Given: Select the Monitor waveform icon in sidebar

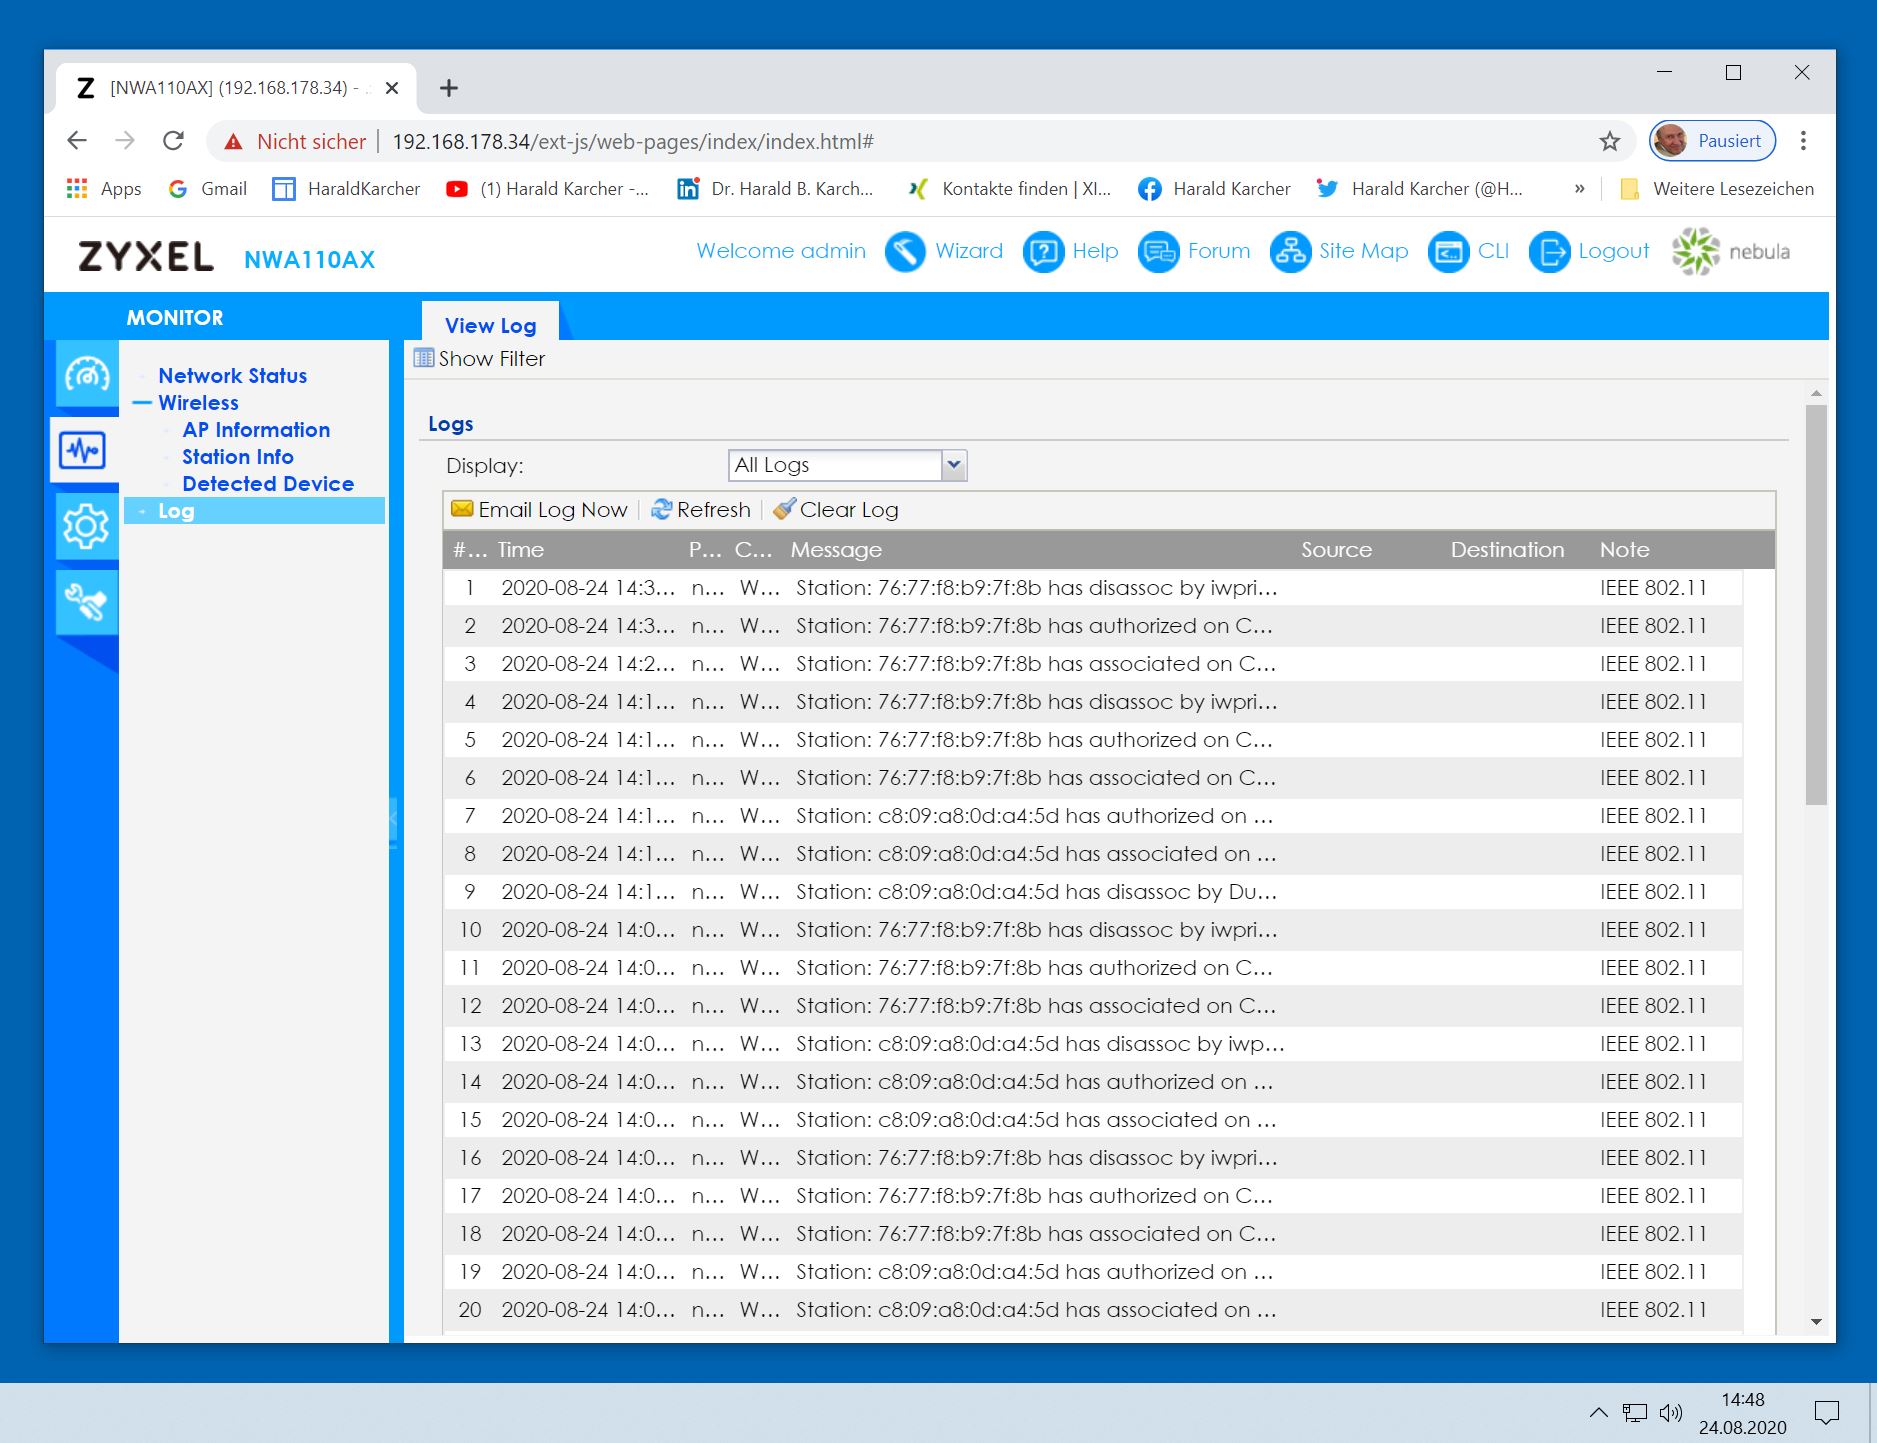Looking at the screenshot, I should (83, 450).
